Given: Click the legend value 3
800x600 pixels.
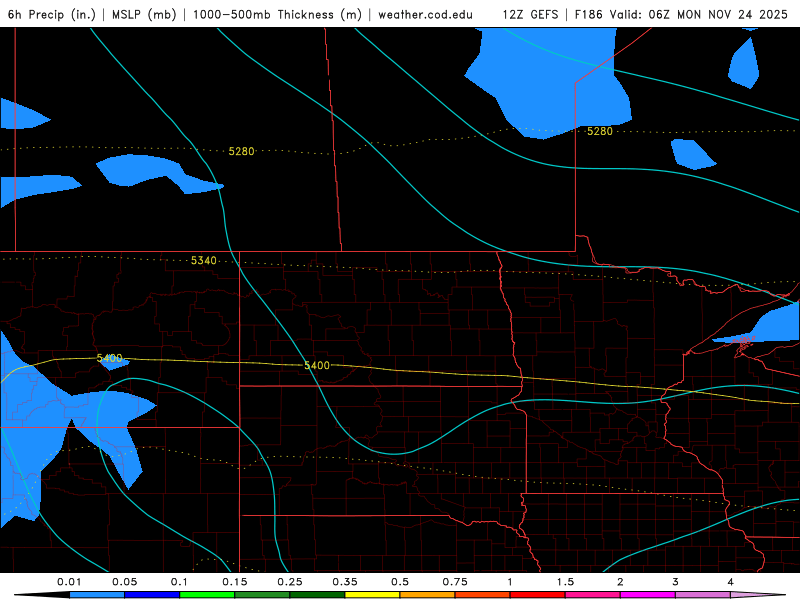Looking at the screenshot, I should click(x=676, y=582).
